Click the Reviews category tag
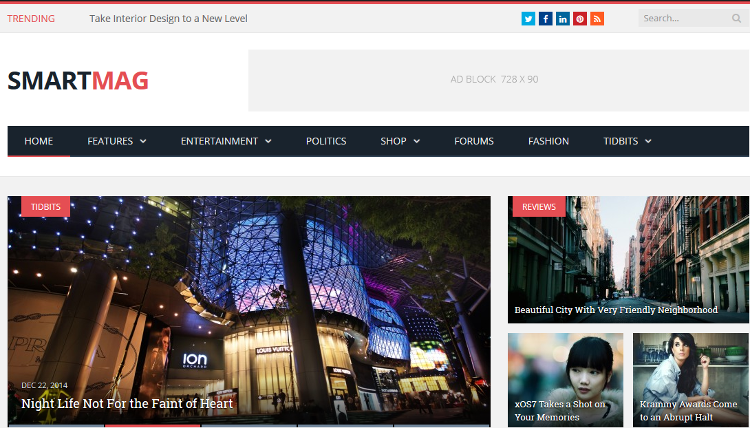 pos(539,207)
